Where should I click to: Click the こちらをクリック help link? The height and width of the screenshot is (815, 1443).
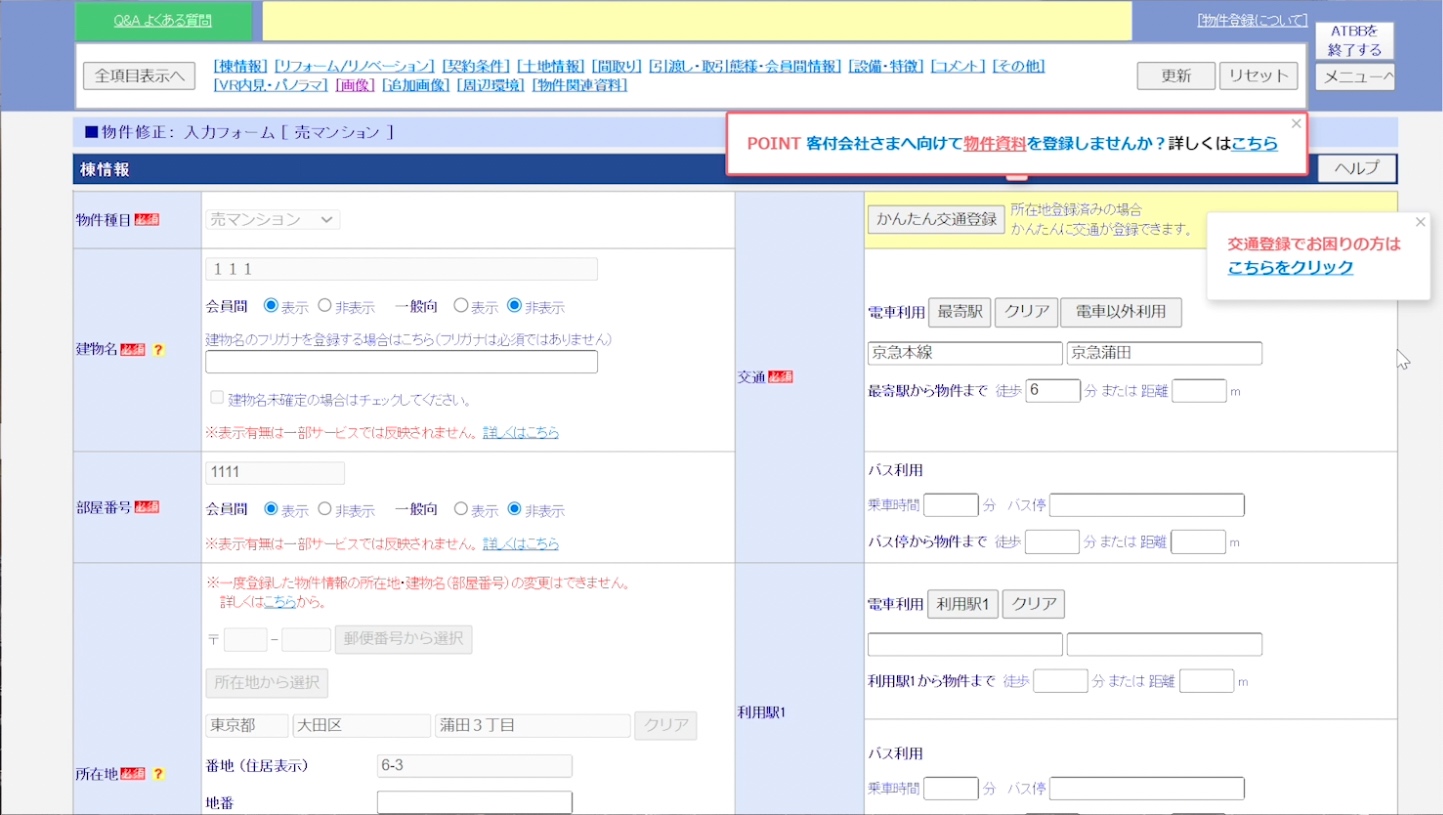pyautogui.click(x=1290, y=267)
